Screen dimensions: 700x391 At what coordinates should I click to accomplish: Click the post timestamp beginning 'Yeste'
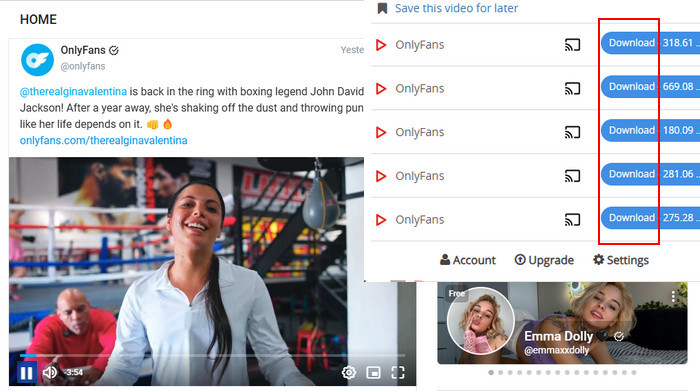click(x=352, y=50)
